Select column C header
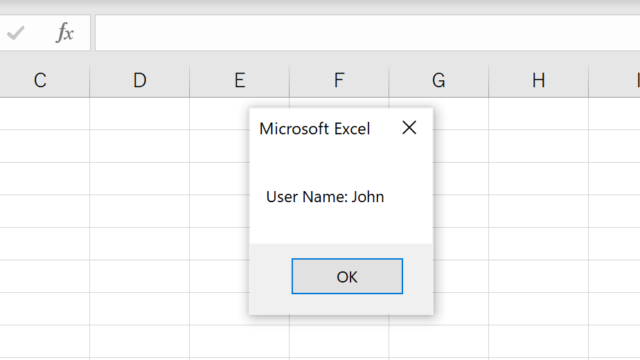 [40, 80]
